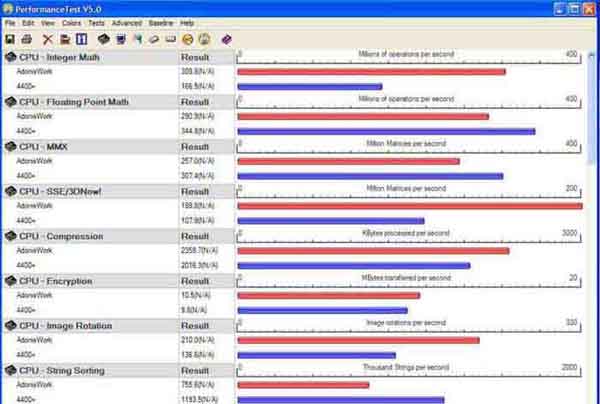
Task: Click the chip icon beside CPU - Image Rotation
Action: coord(11,326)
